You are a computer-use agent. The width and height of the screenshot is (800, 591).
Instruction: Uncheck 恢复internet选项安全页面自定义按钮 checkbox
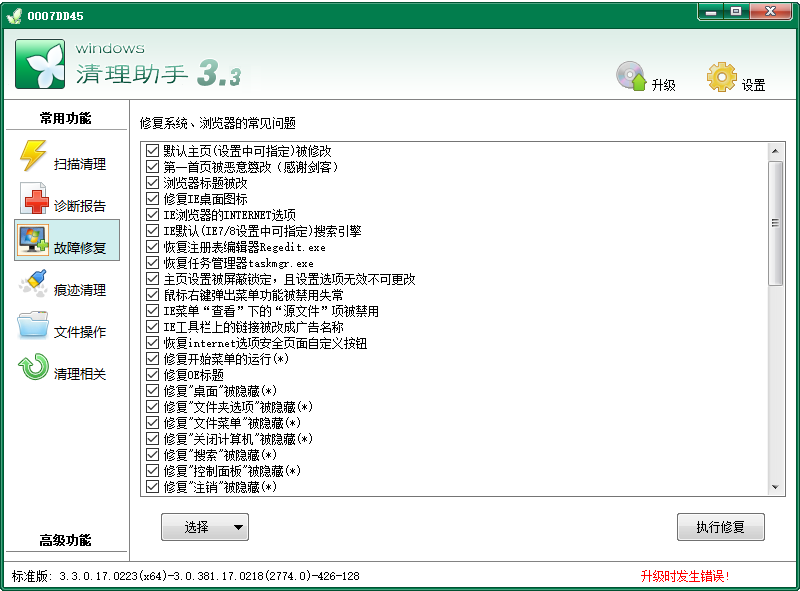(x=152, y=342)
